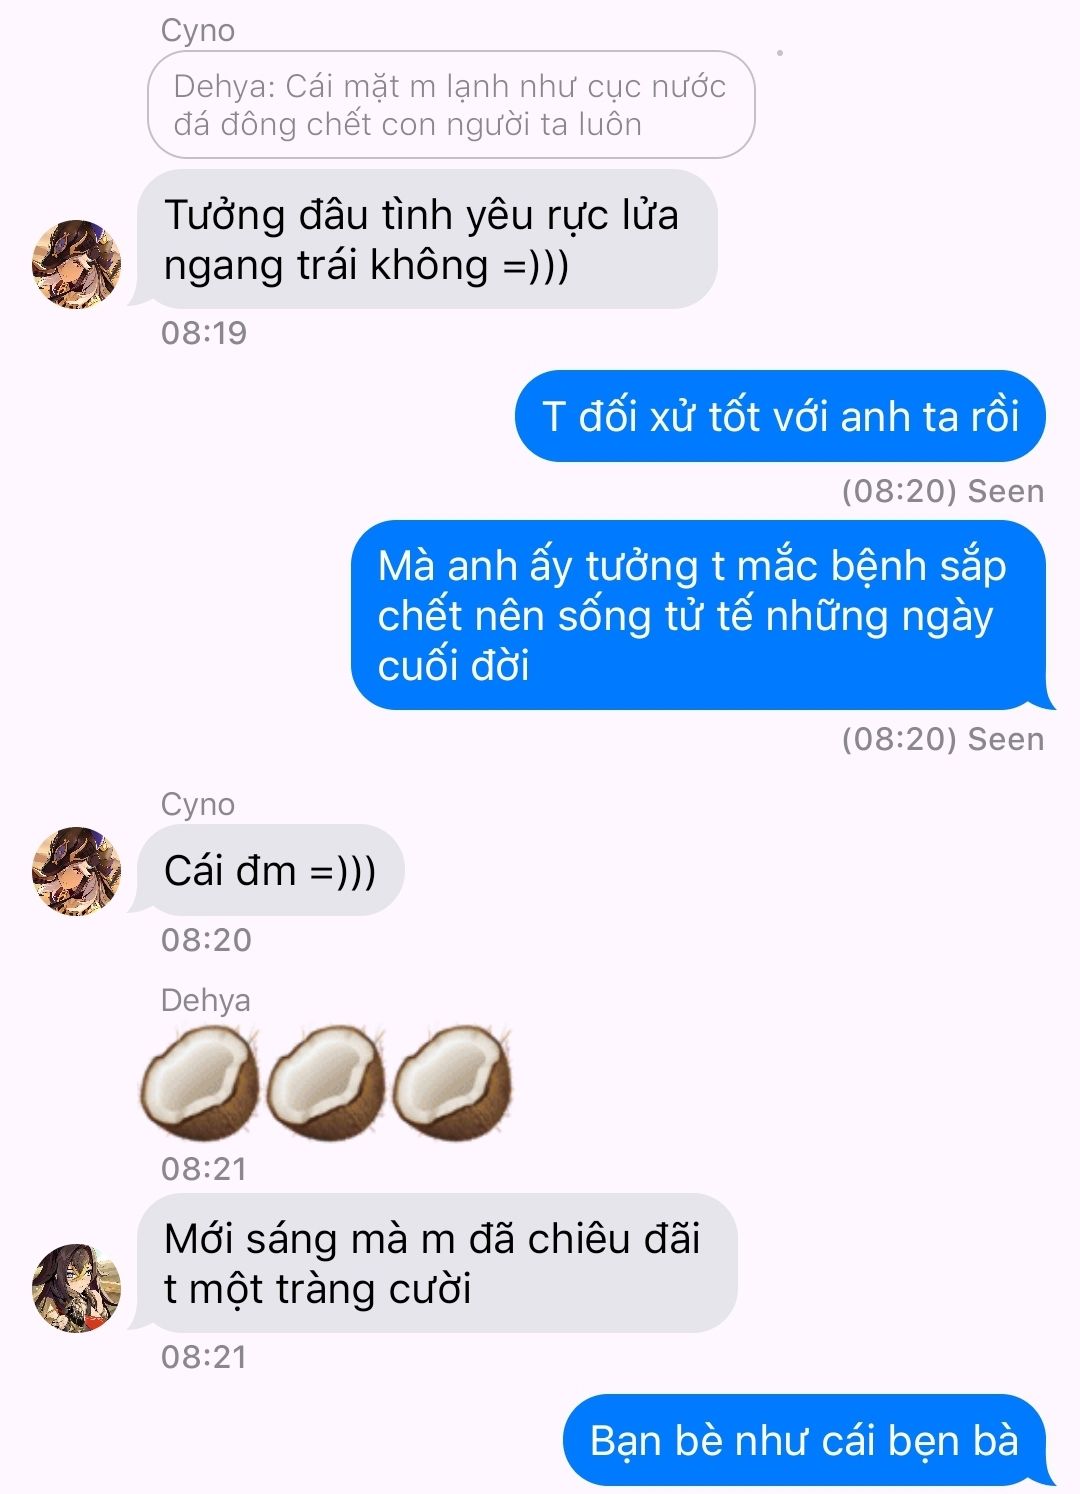This screenshot has height=1494, width=1080.
Task: Select the 'T đối xử tốt với anh ta rồi' bubble
Action: 780,416
